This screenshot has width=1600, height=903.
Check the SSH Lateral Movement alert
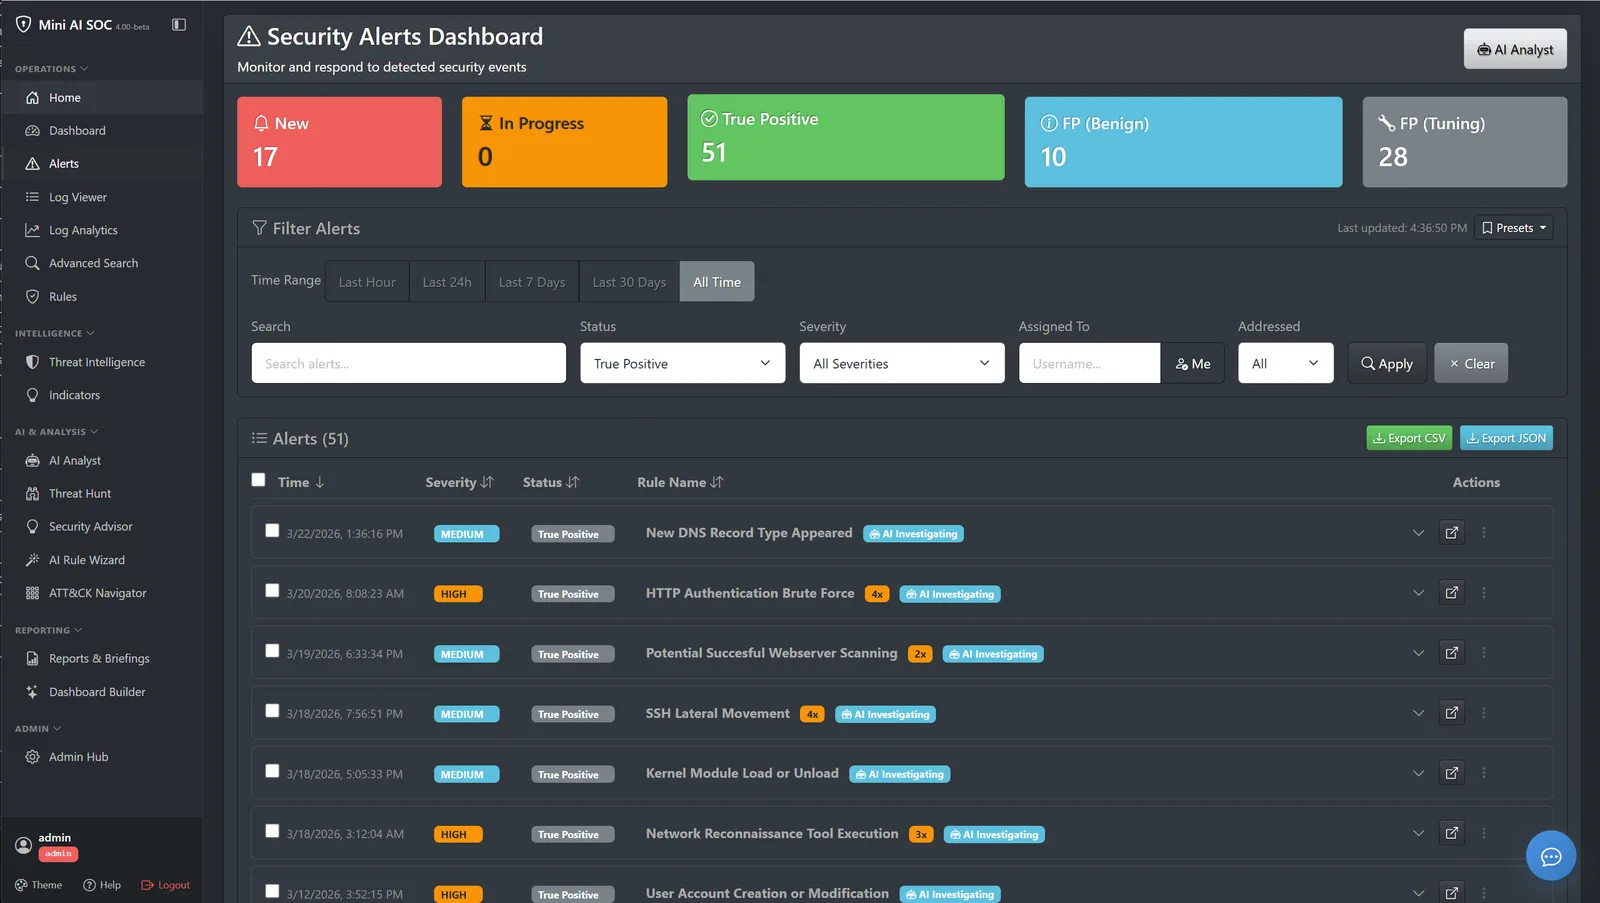point(272,711)
